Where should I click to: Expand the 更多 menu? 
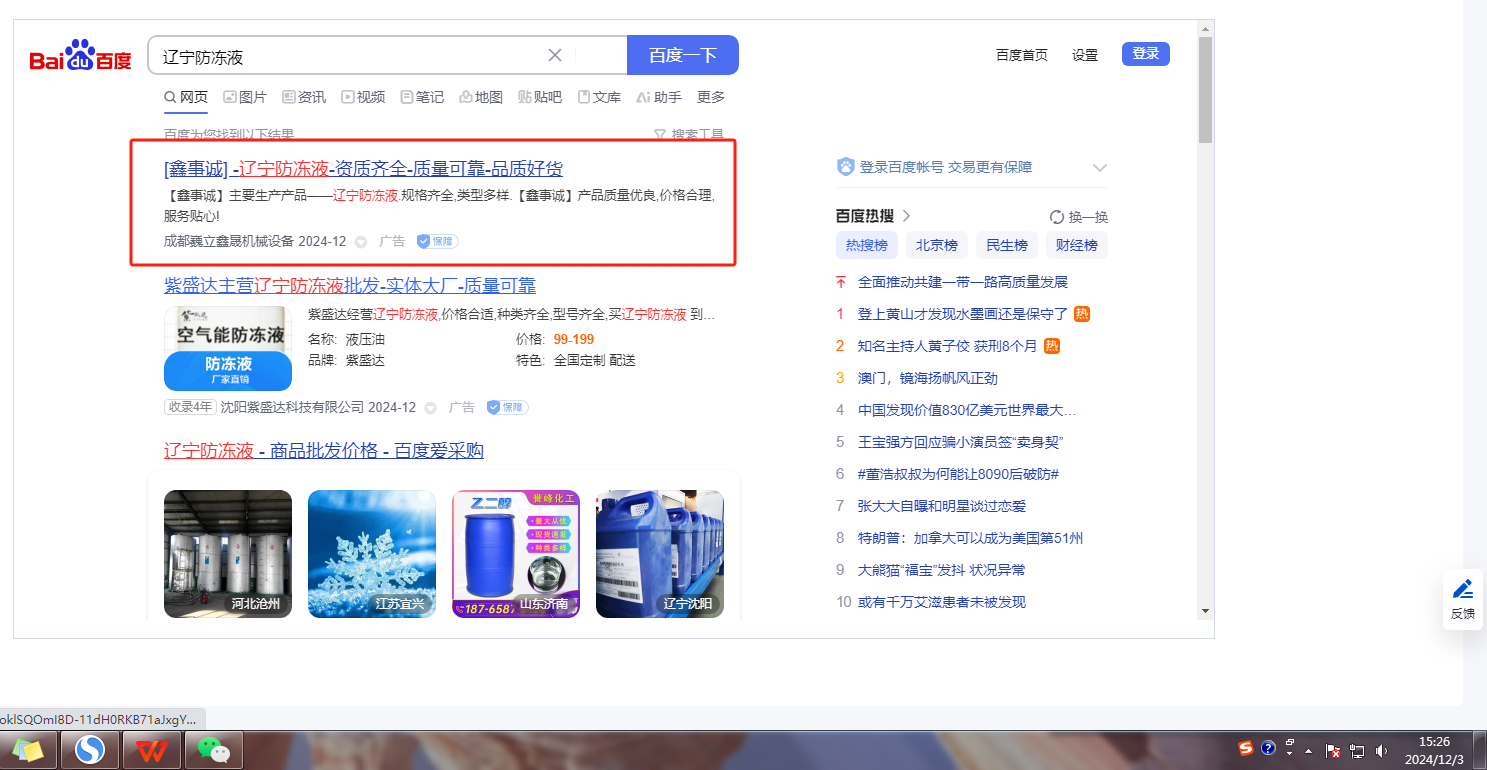(x=711, y=97)
